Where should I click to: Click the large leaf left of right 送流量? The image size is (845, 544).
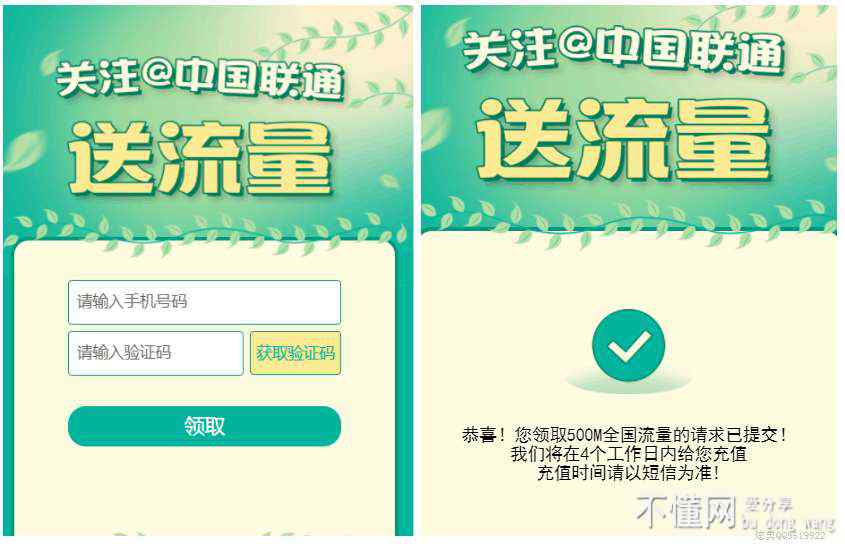point(435,128)
